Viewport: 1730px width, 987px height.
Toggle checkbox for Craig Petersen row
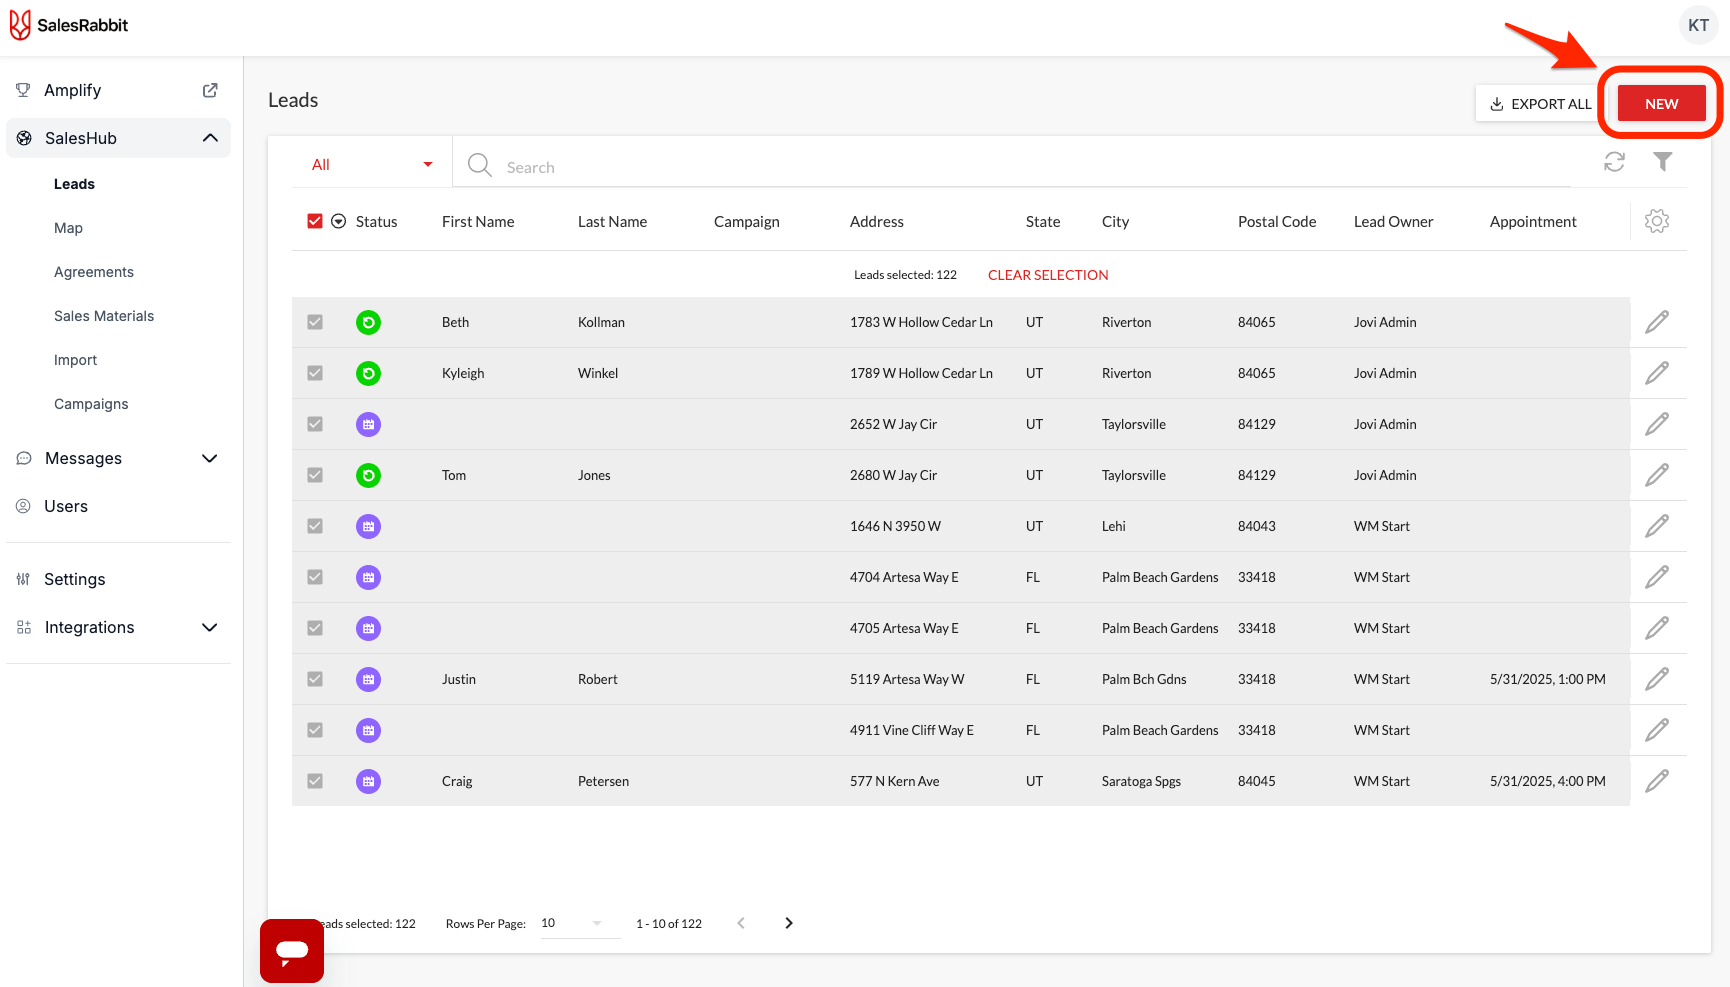315,781
